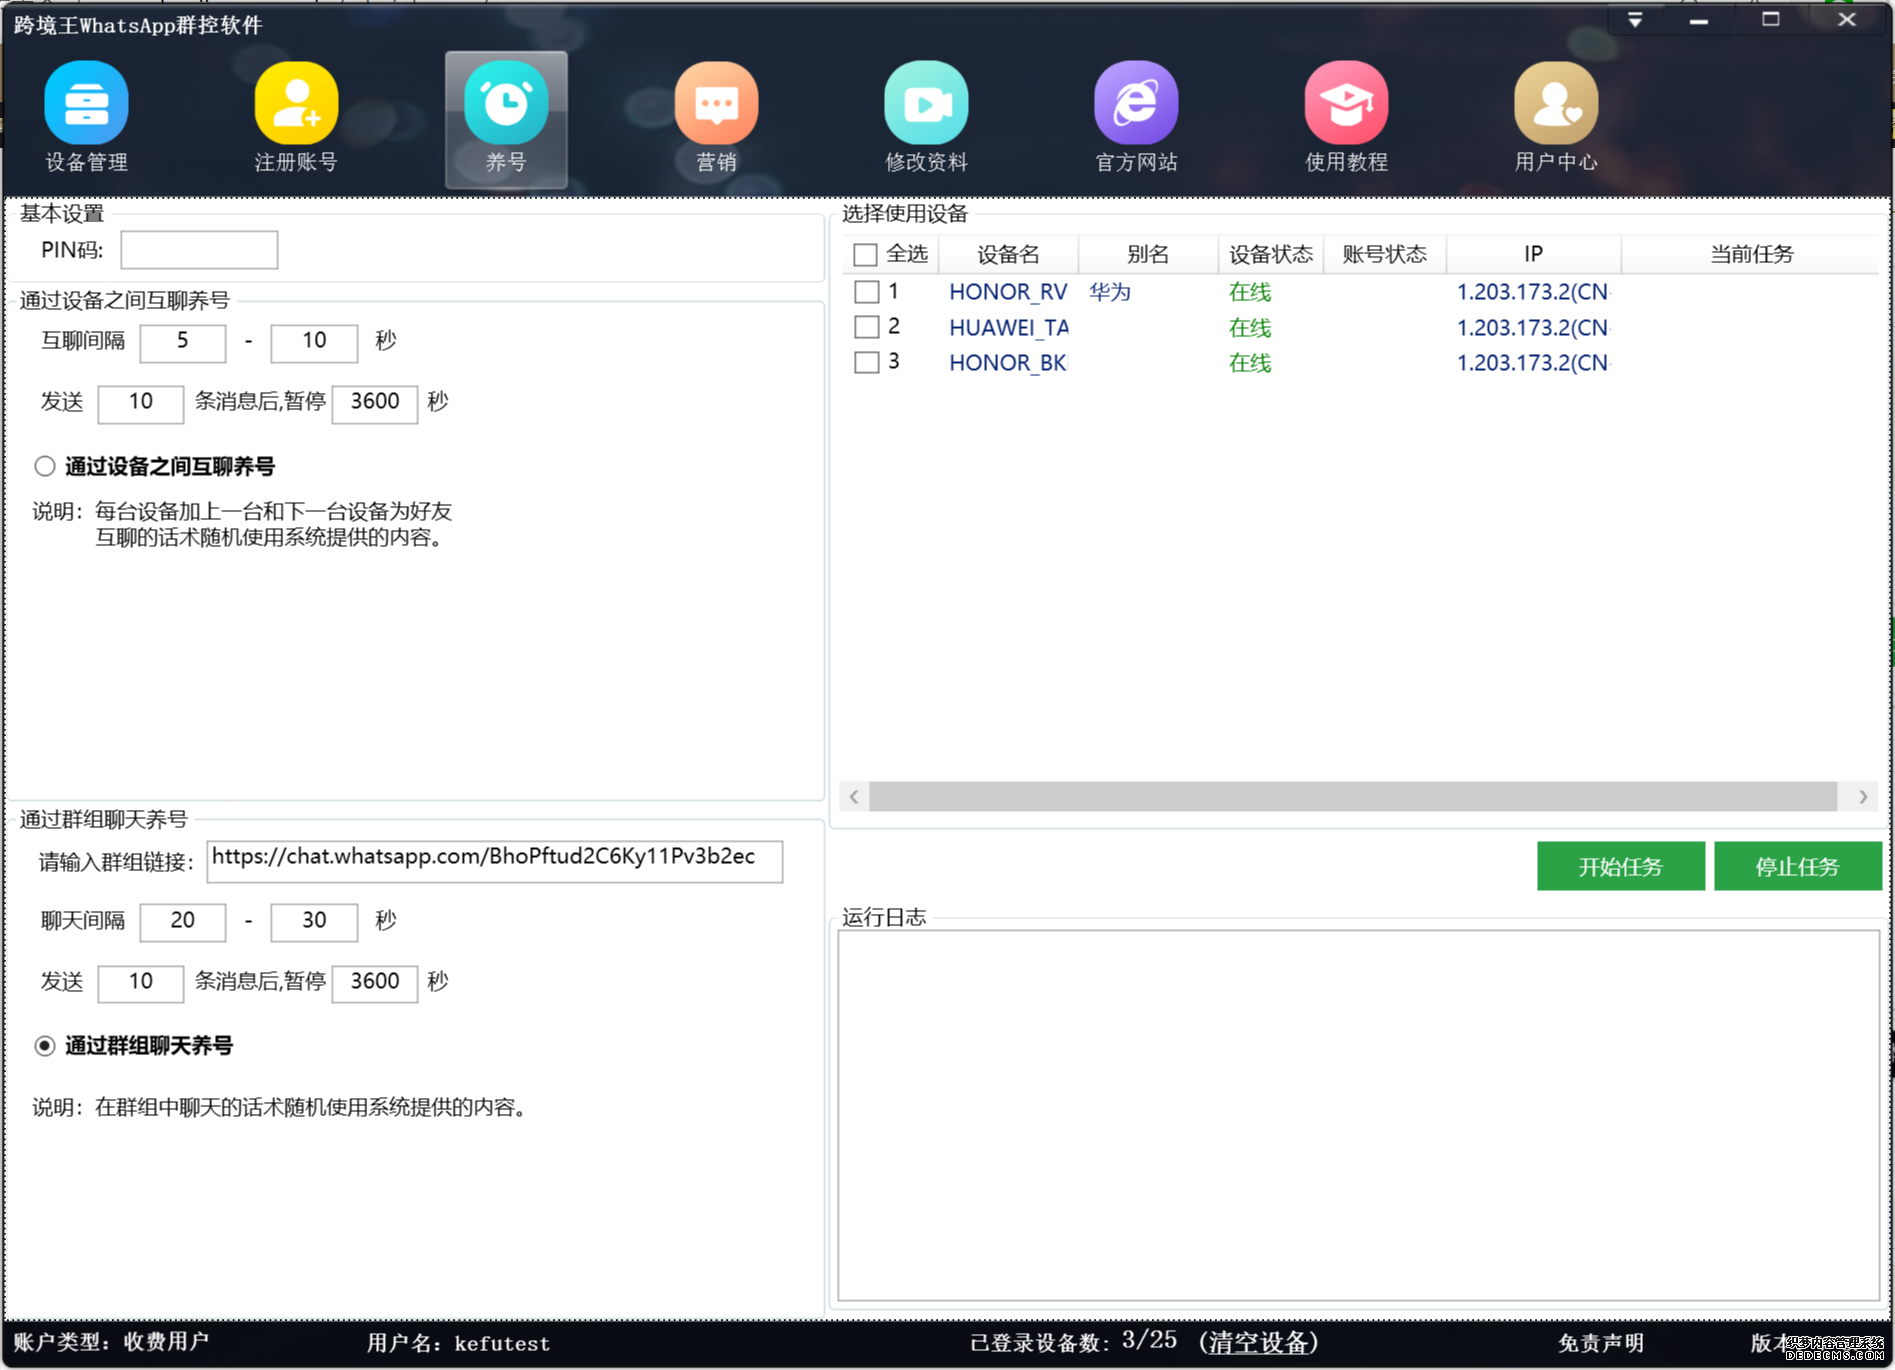Click the device list scroll right arrow
Viewport: 1895px width, 1370px height.
[x=1863, y=797]
